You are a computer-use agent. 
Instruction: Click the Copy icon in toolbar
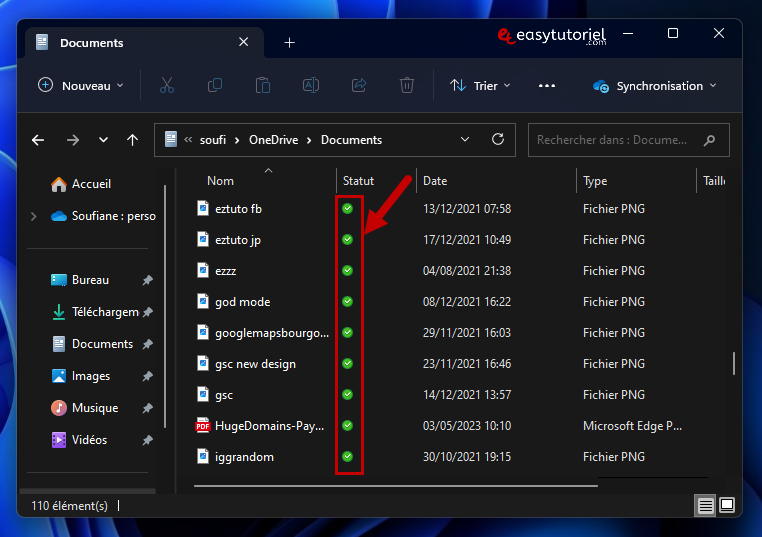(x=215, y=86)
